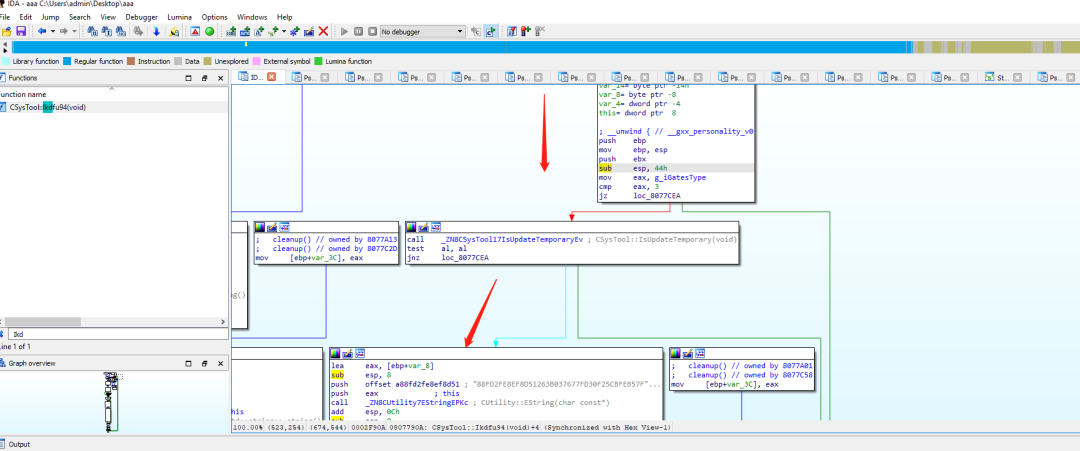The height and width of the screenshot is (451, 1080).
Task: Float the Functions panel
Action: [x=205, y=78]
